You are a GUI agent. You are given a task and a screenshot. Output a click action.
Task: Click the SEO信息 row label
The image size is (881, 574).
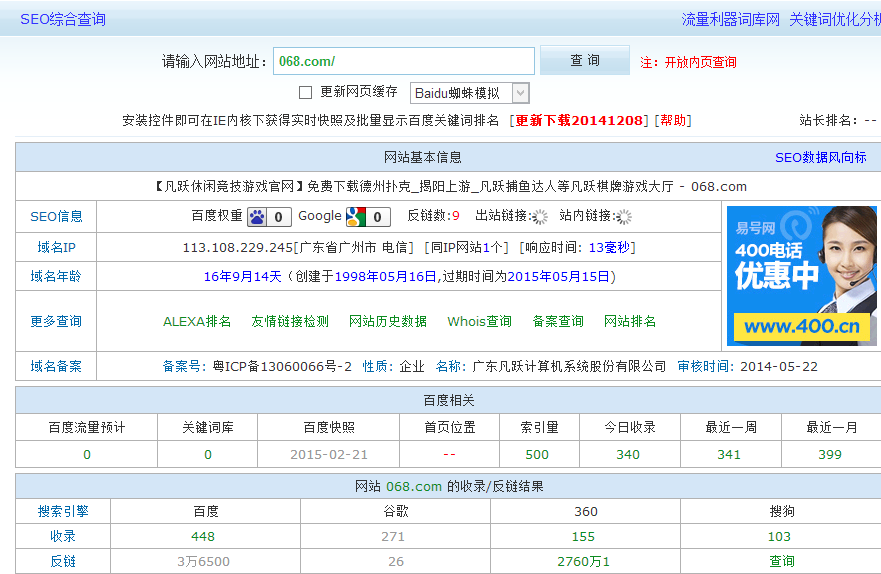click(56, 217)
